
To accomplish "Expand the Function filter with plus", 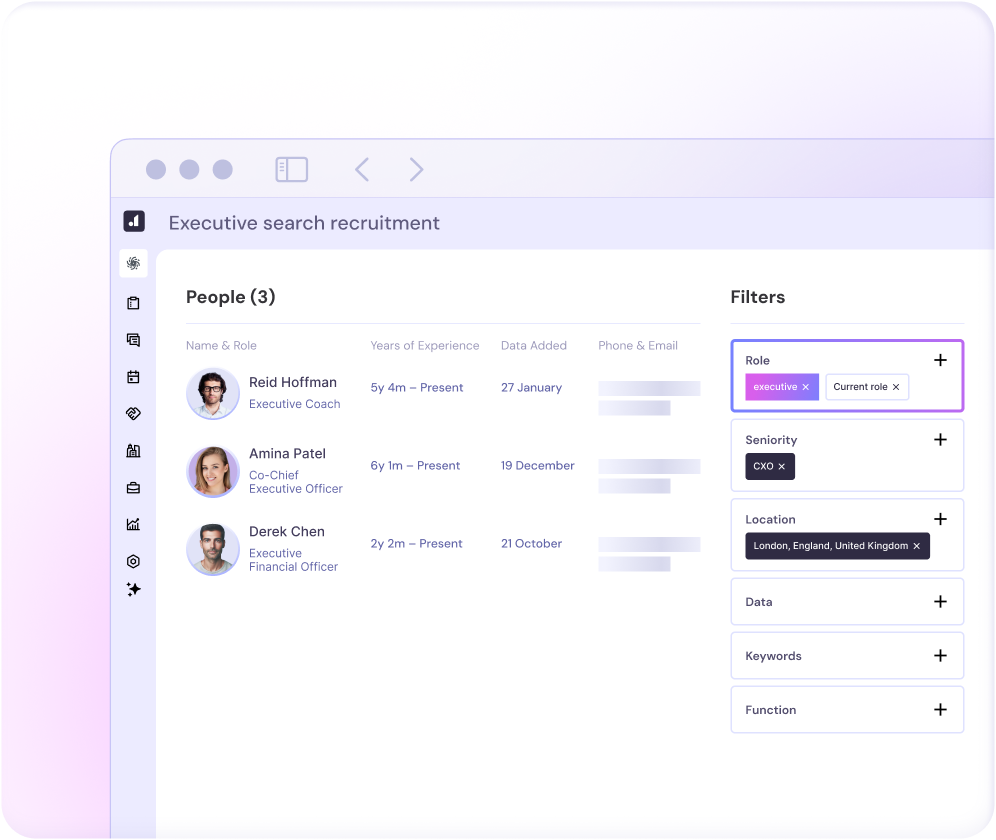I will [940, 710].
